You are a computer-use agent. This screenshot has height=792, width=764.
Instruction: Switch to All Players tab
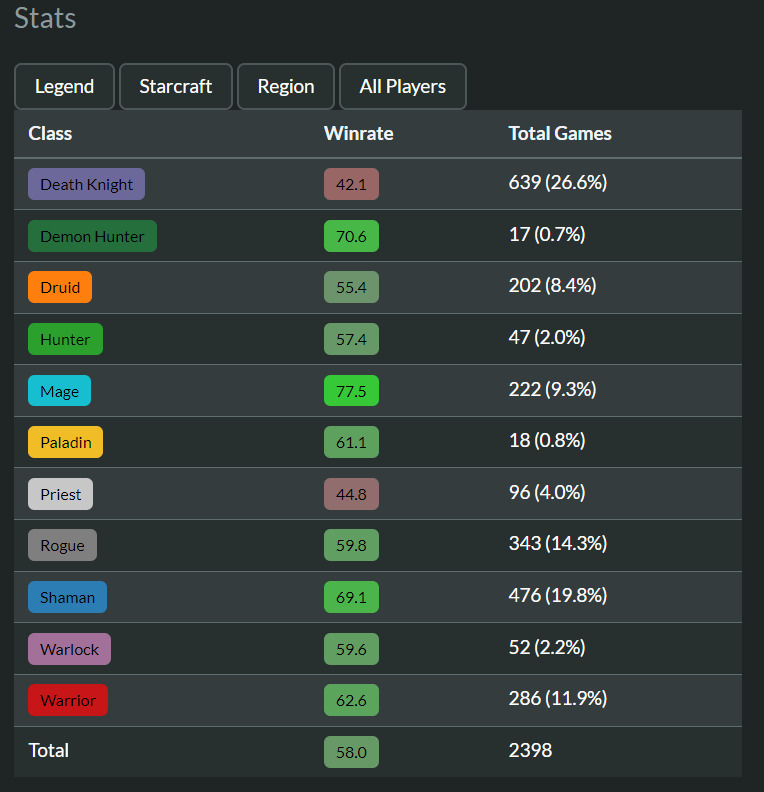[x=402, y=86]
